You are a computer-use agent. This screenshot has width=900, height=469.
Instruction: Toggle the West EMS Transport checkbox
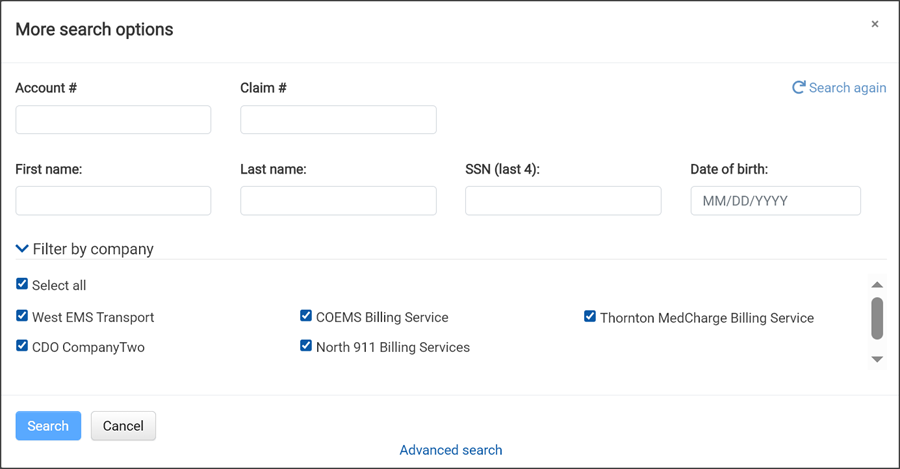coord(22,316)
